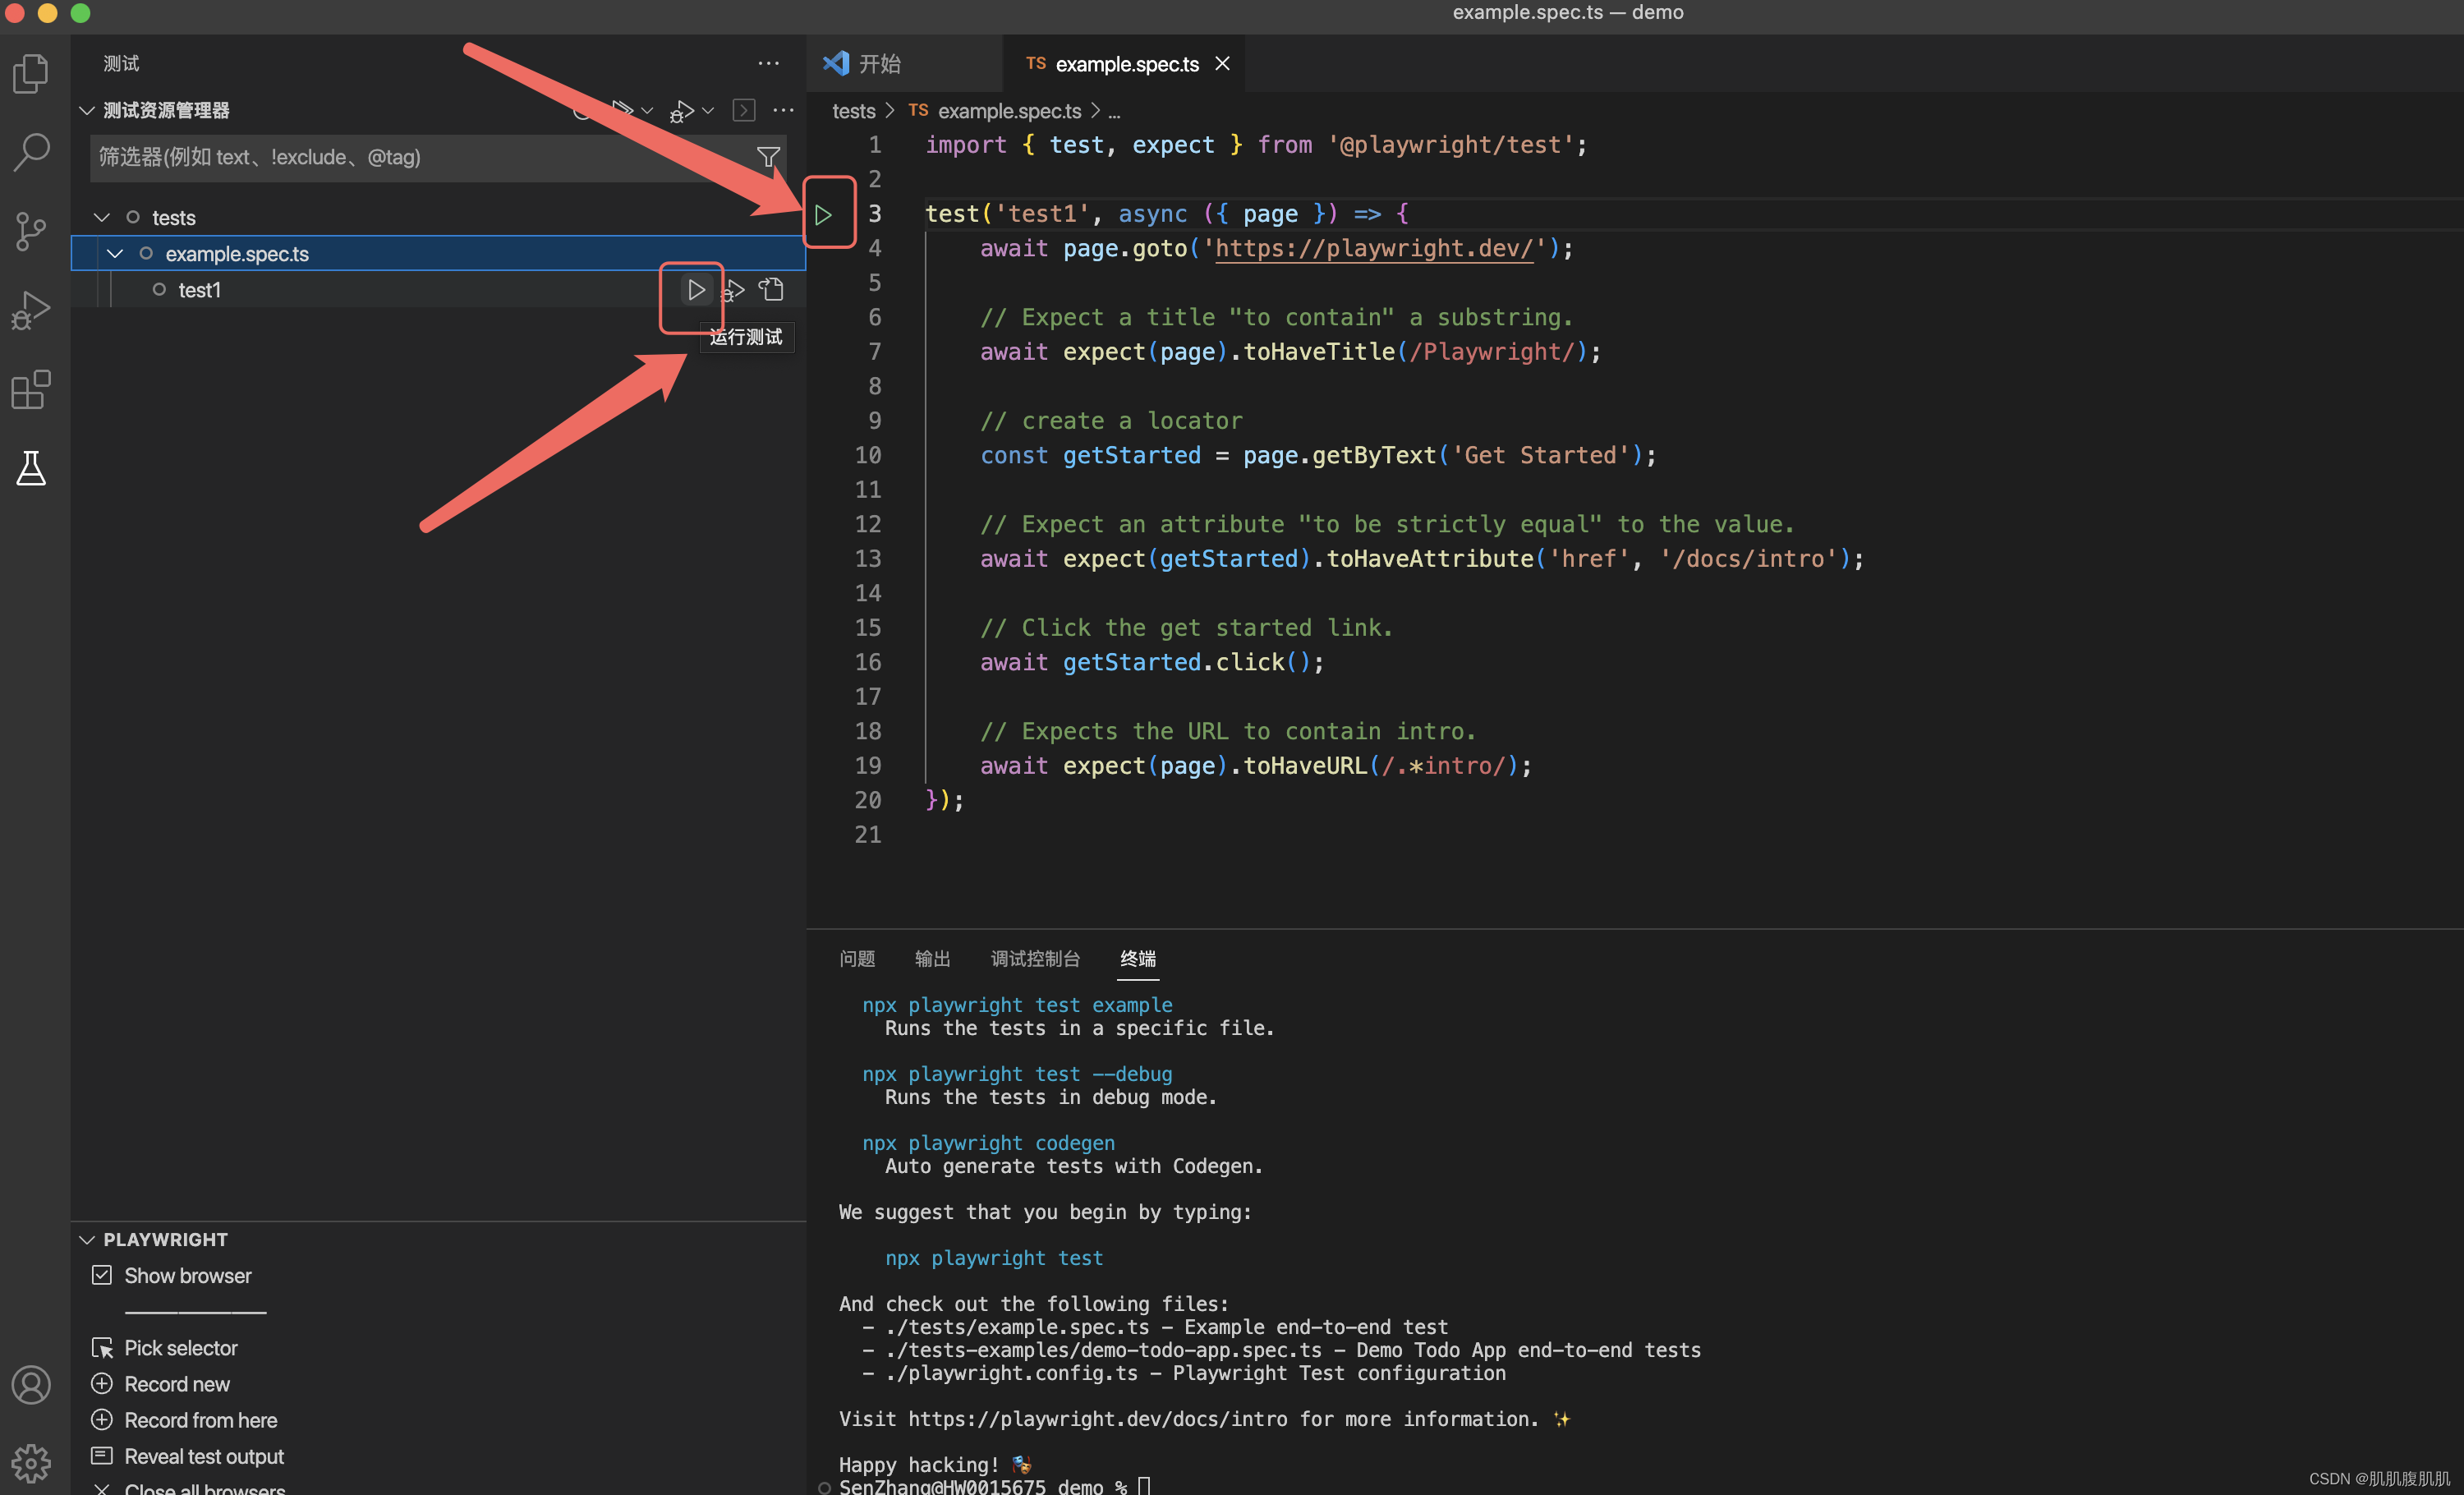The height and width of the screenshot is (1495, 2464).
Task: Collapse the tests folder node
Action: [x=102, y=217]
